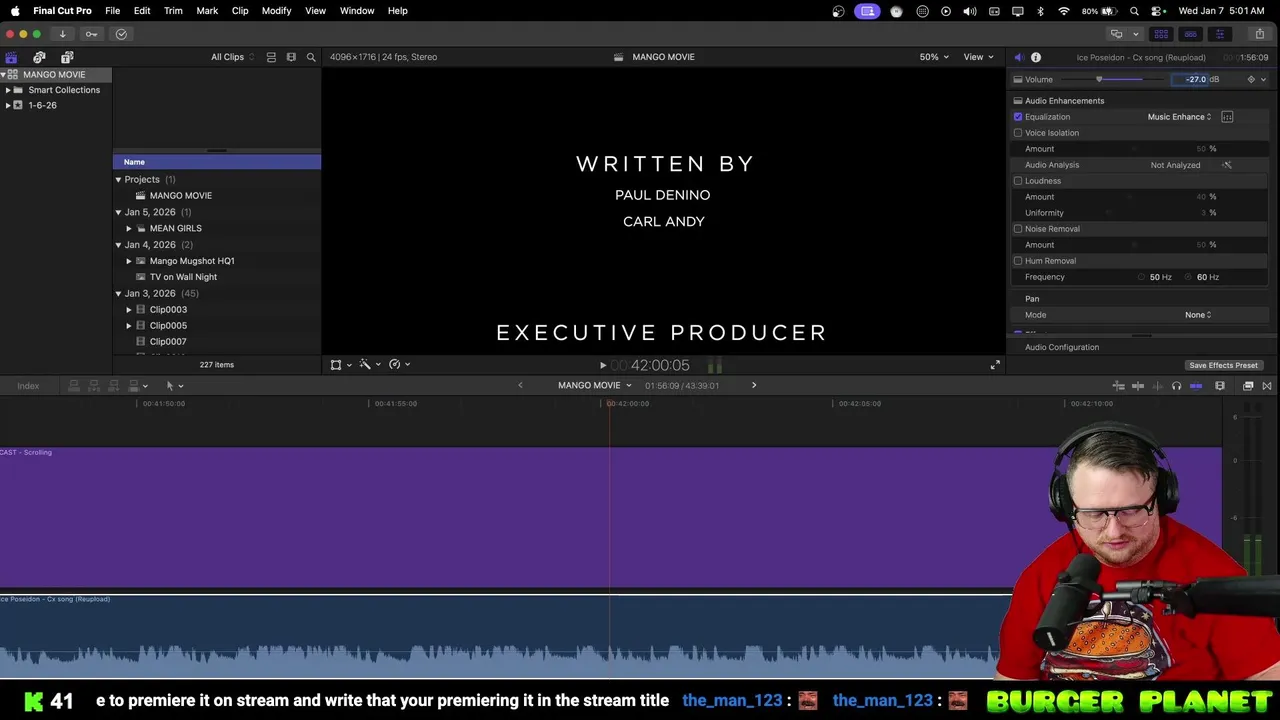Screen dimensions: 1280x720
Task: Expand the Smart Collections folder
Action: 8,90
